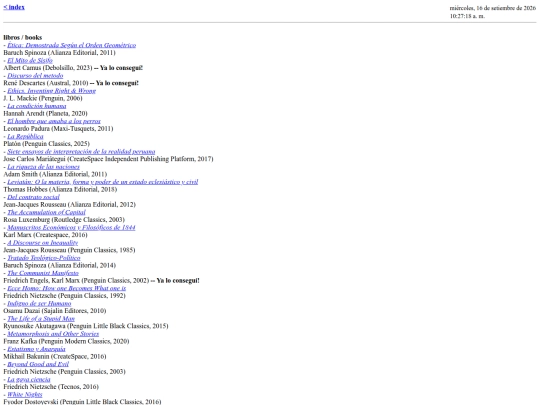This screenshot has height=405, width=540.
Task: Click 'Leonardo Padura (Maxi-Tusquets, 2011)' text
Action: [x=58, y=128]
